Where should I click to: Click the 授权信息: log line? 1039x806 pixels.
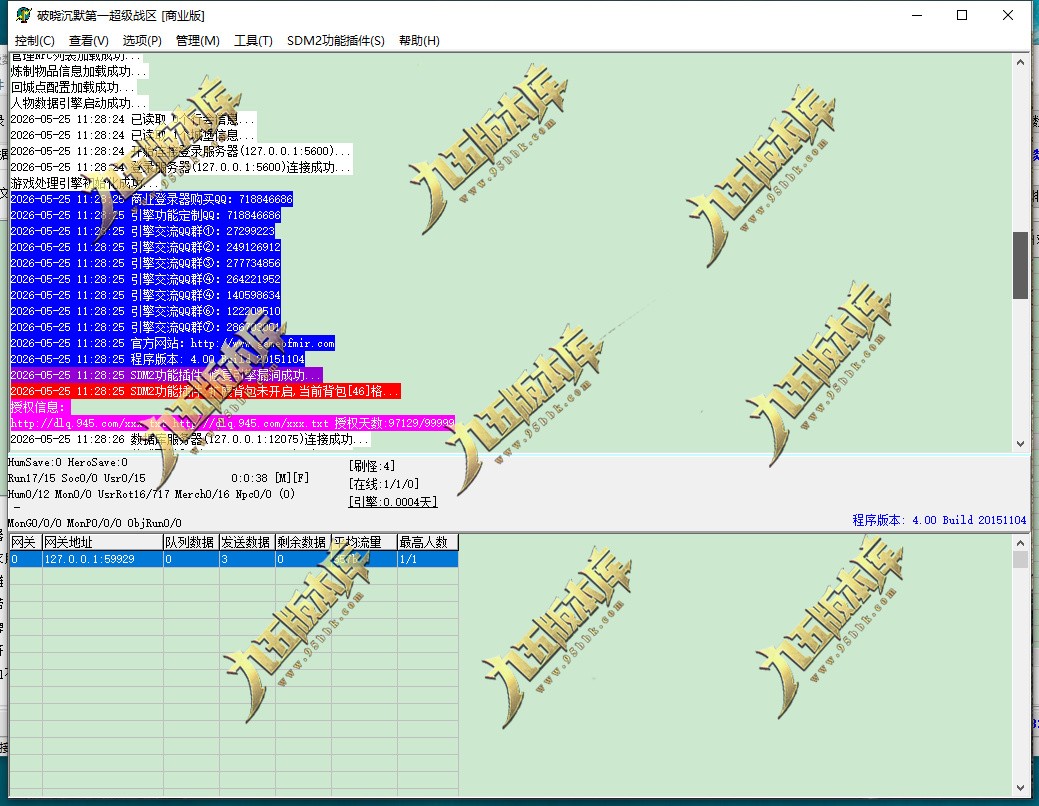click(x=40, y=407)
